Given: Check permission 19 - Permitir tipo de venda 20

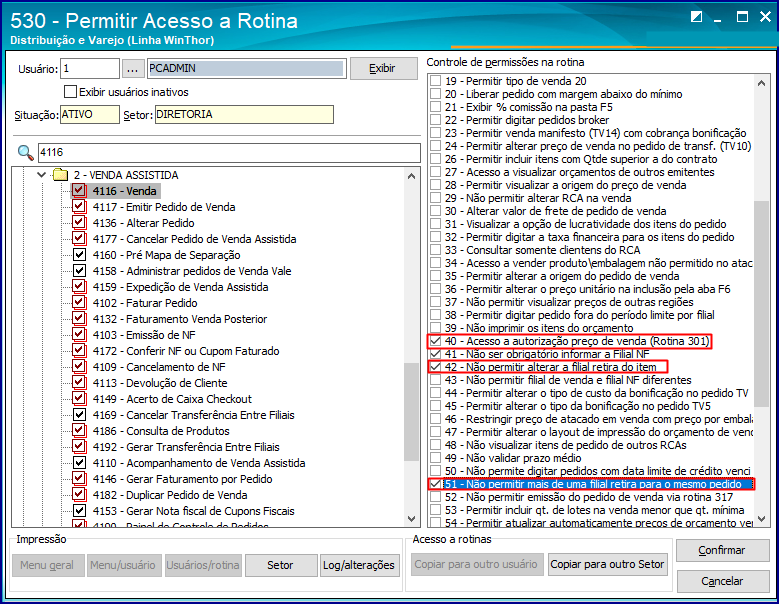Looking at the screenshot, I should coord(436,81).
